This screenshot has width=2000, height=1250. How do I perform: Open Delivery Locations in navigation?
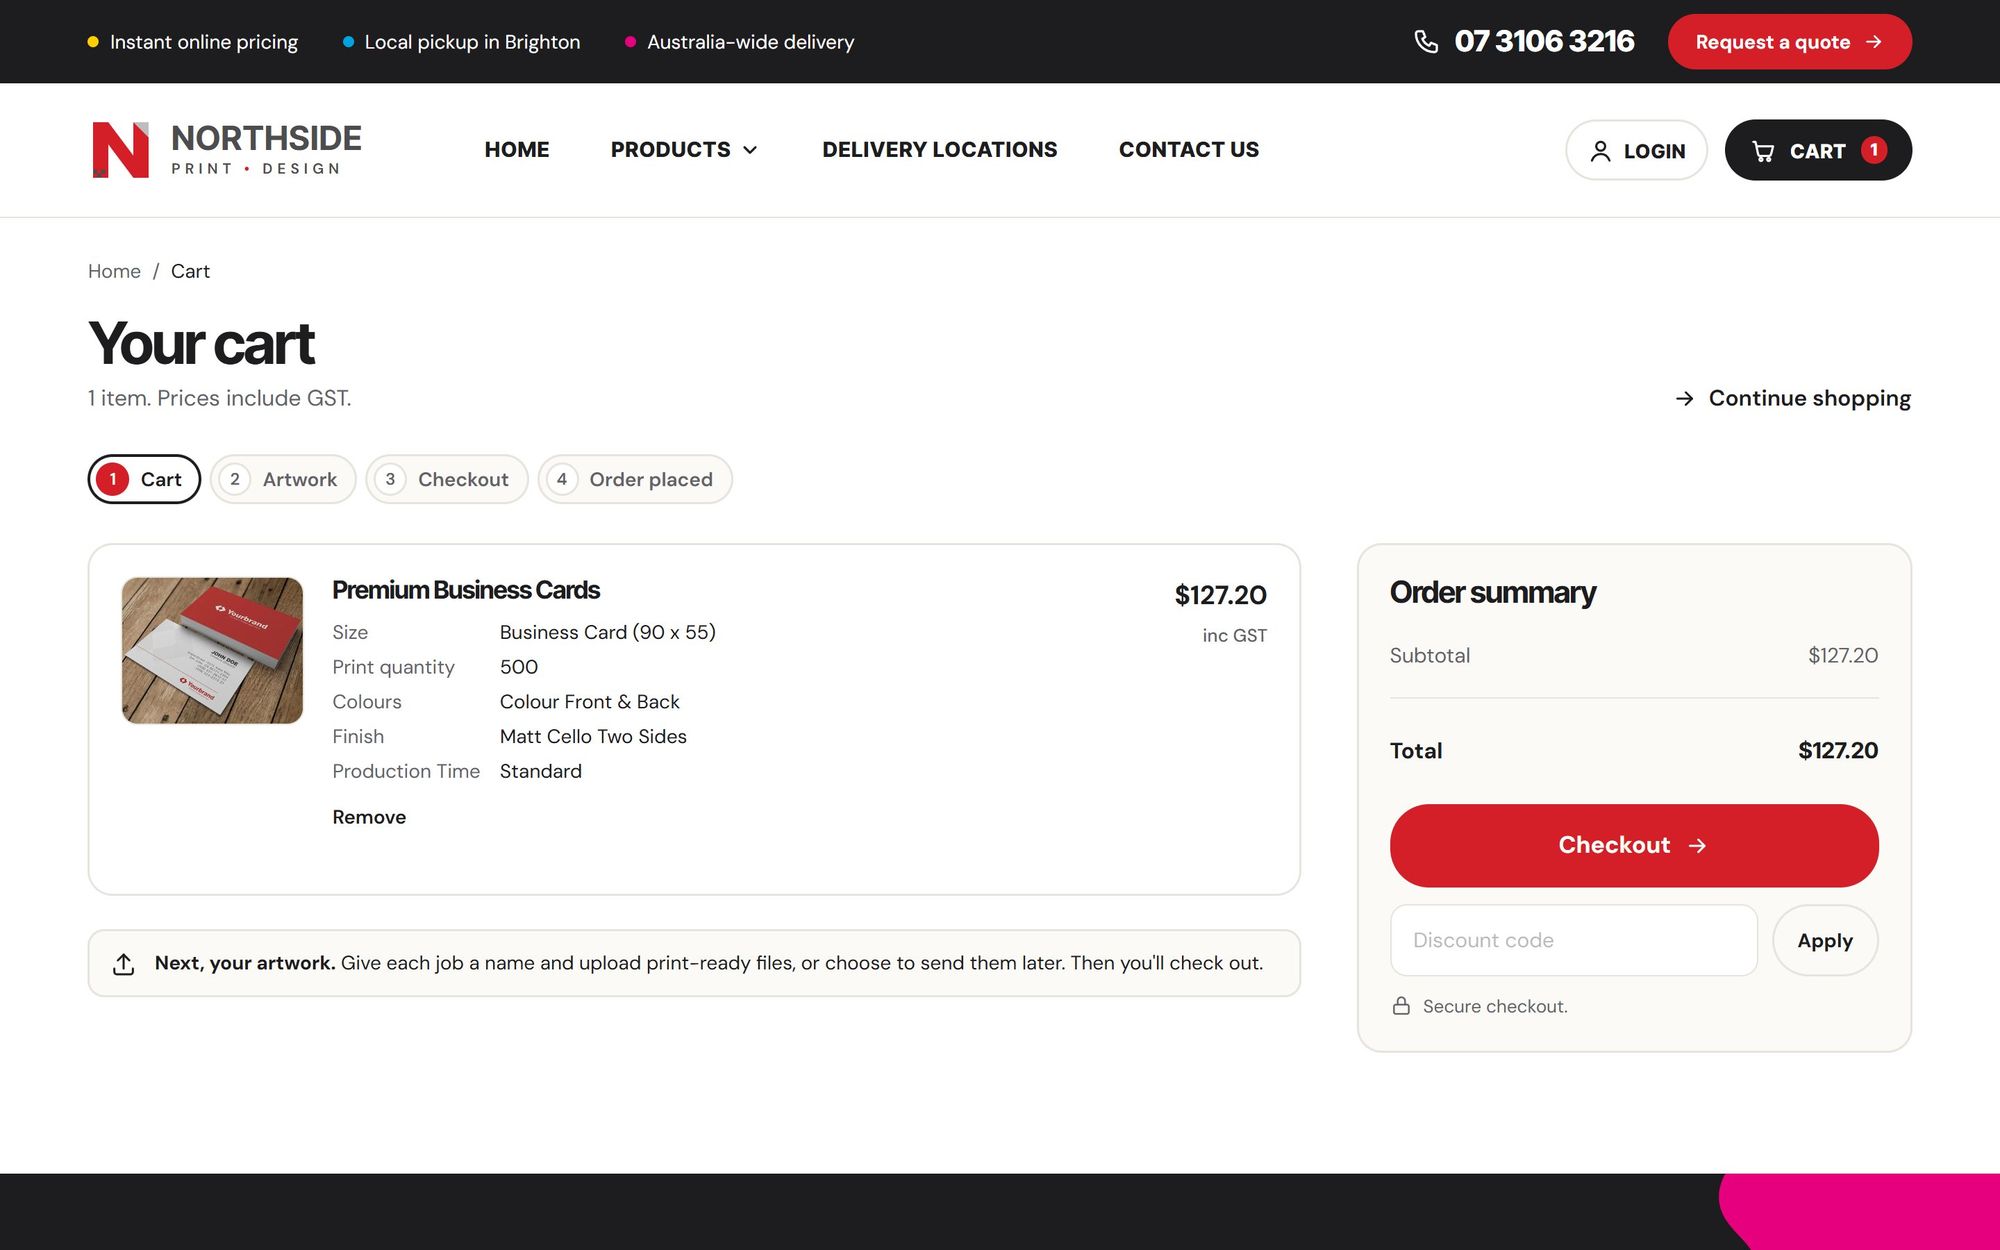pos(939,150)
